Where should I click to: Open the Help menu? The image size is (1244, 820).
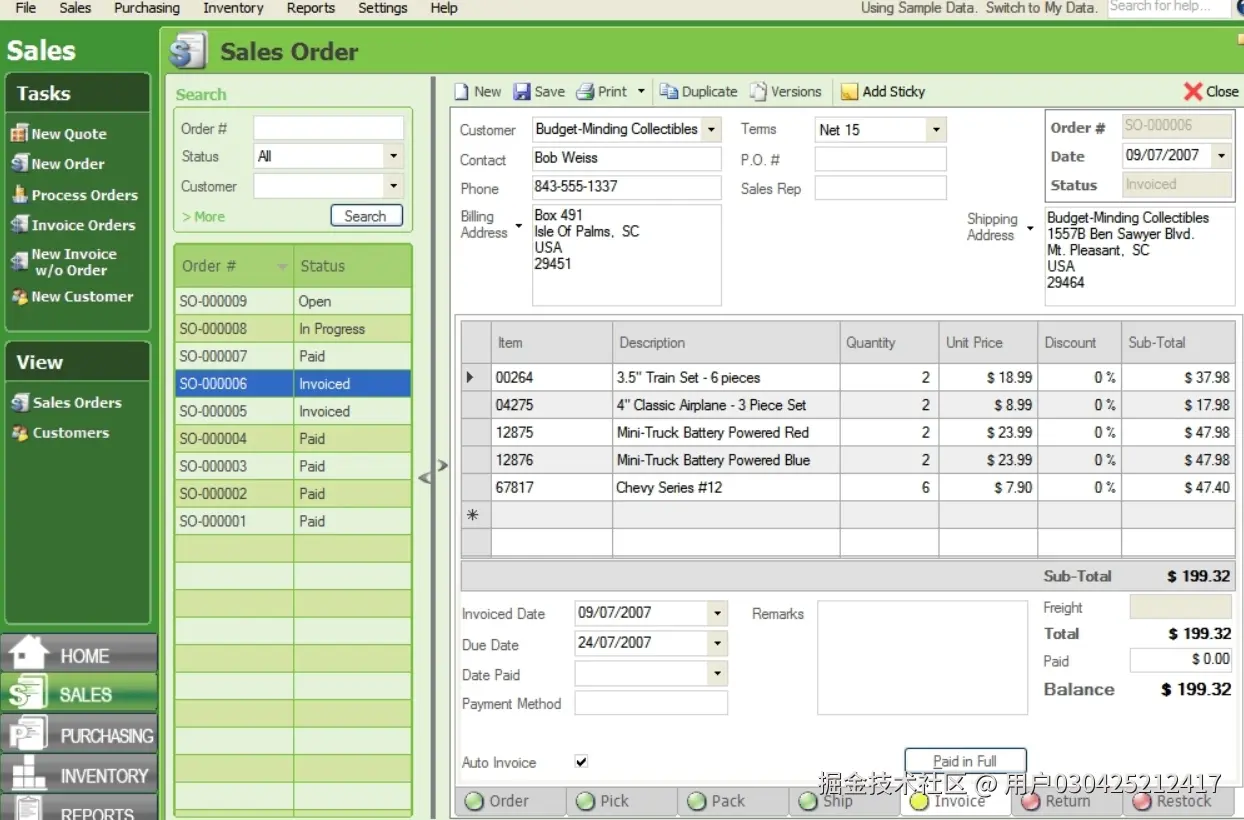tap(444, 8)
